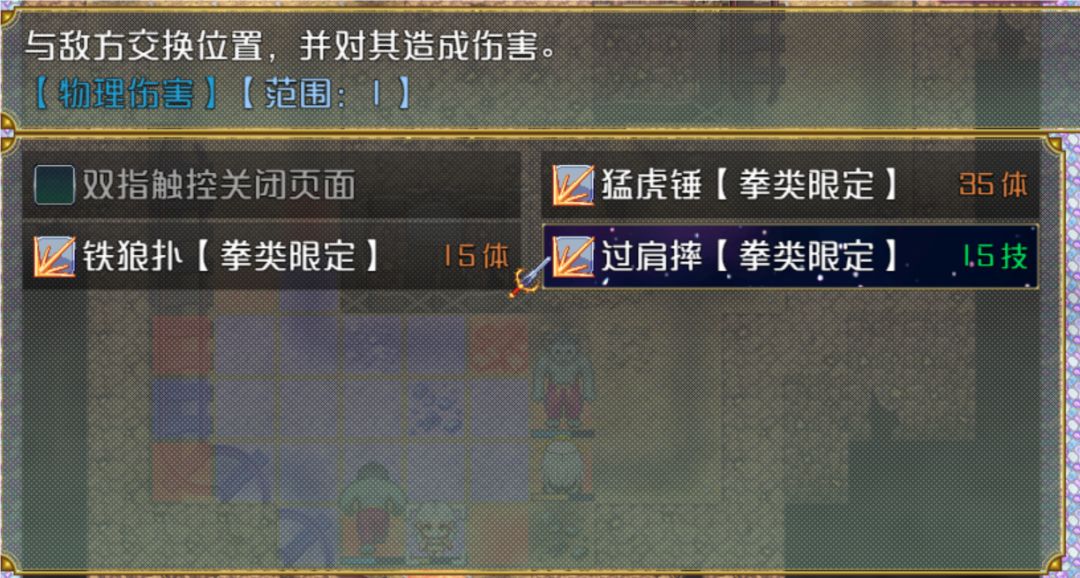The width and height of the screenshot is (1080, 578).
Task: Click the sword-shaped selection cursor
Action: (x=529, y=277)
